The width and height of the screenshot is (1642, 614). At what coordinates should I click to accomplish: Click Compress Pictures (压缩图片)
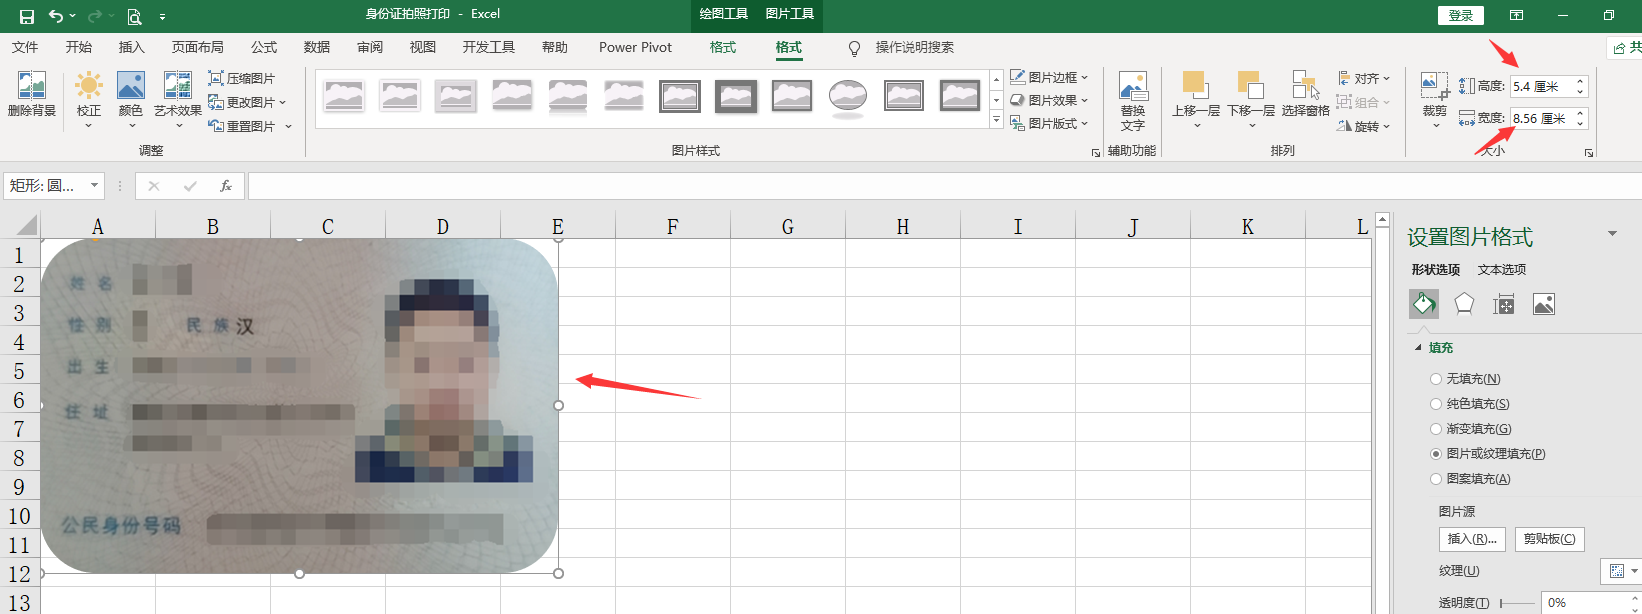(x=241, y=78)
